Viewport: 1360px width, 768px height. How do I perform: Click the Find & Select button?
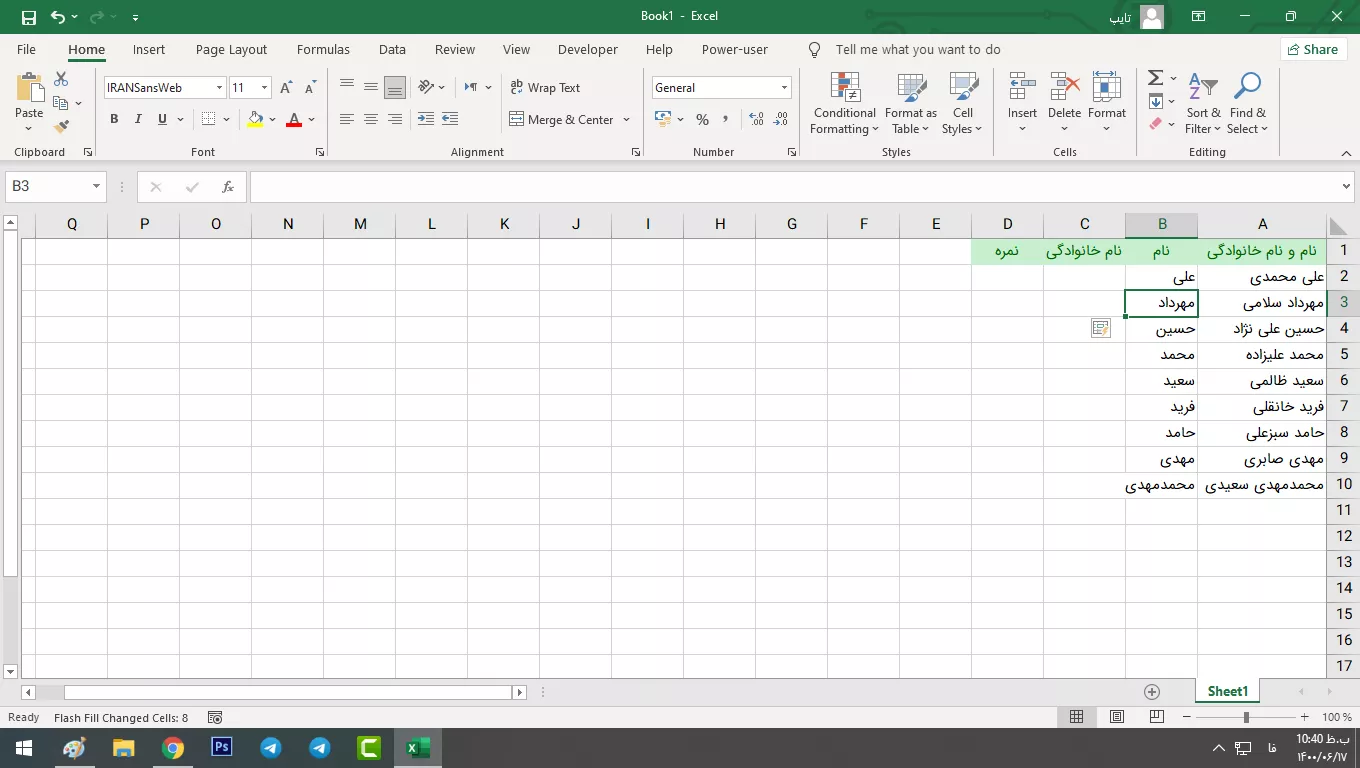coord(1247,103)
